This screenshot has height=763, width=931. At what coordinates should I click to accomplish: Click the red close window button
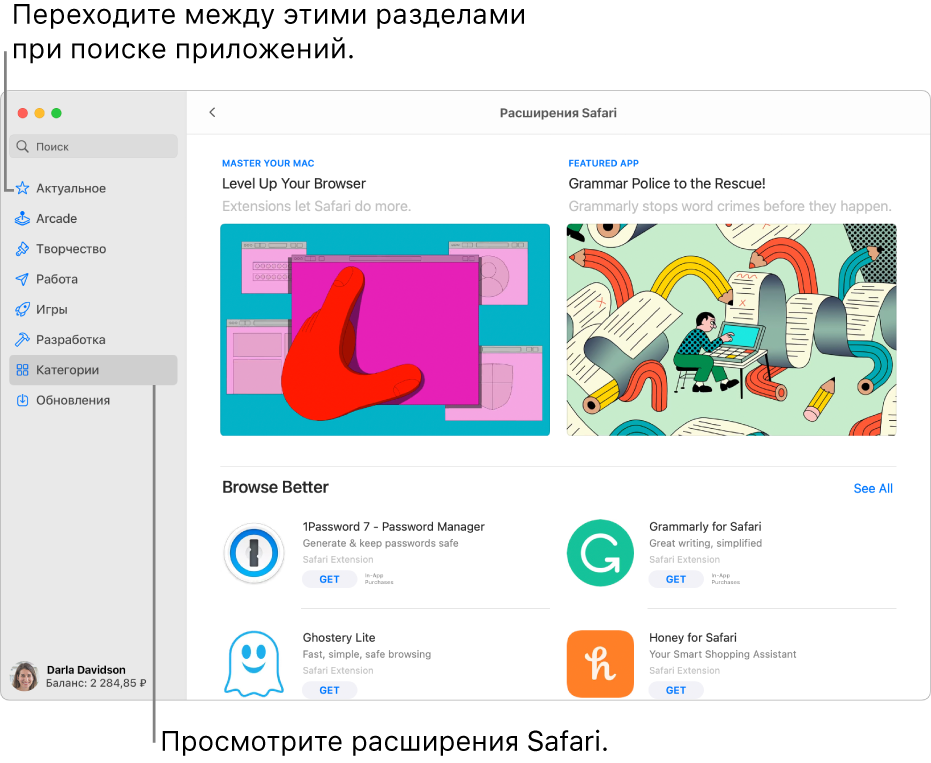pyautogui.click(x=23, y=113)
